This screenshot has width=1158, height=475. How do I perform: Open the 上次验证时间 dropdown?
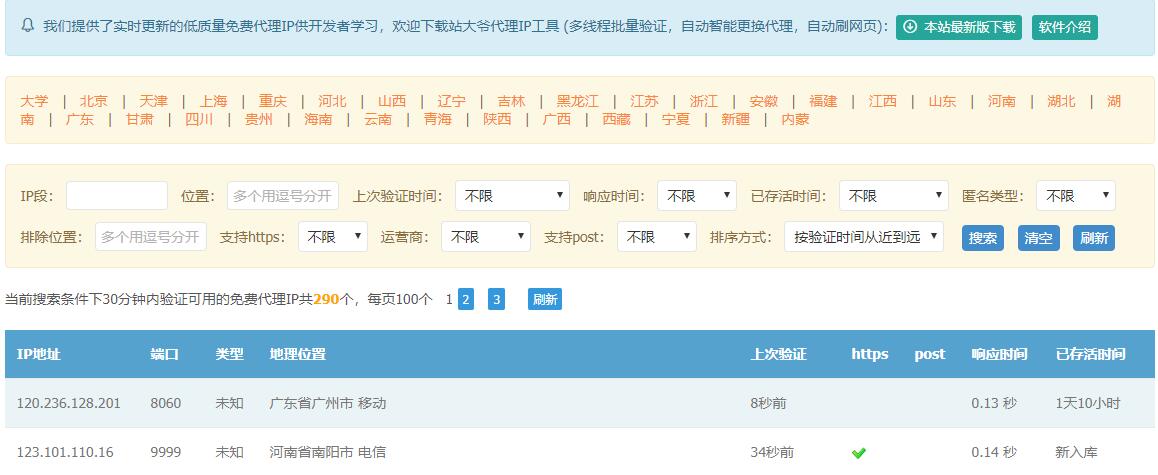coord(512,196)
